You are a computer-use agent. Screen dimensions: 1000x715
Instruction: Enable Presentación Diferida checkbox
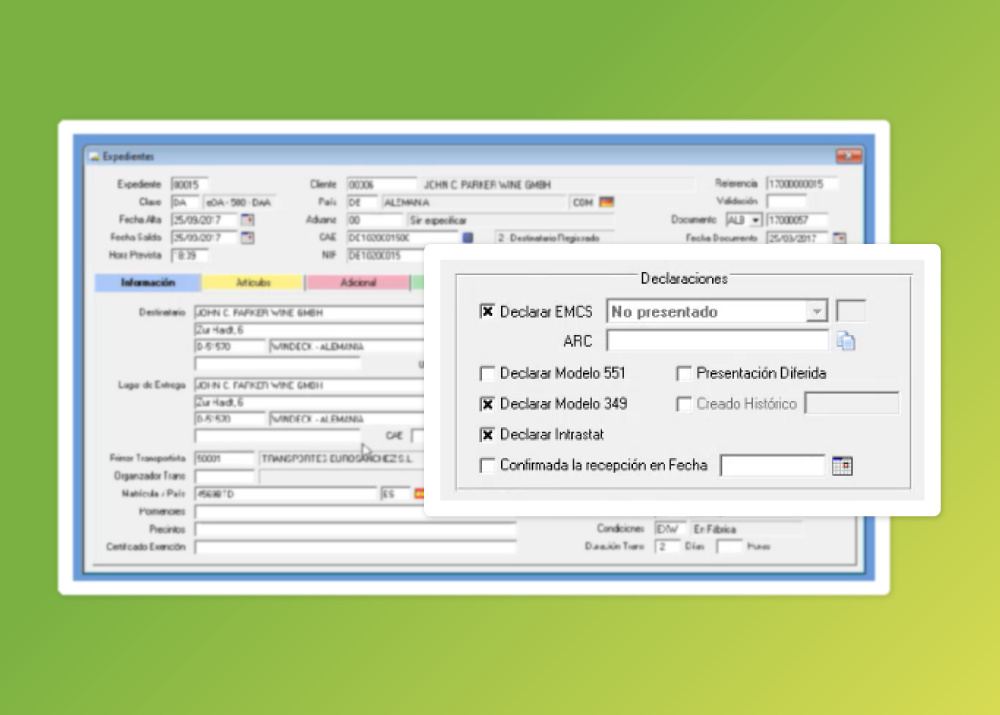(x=684, y=373)
